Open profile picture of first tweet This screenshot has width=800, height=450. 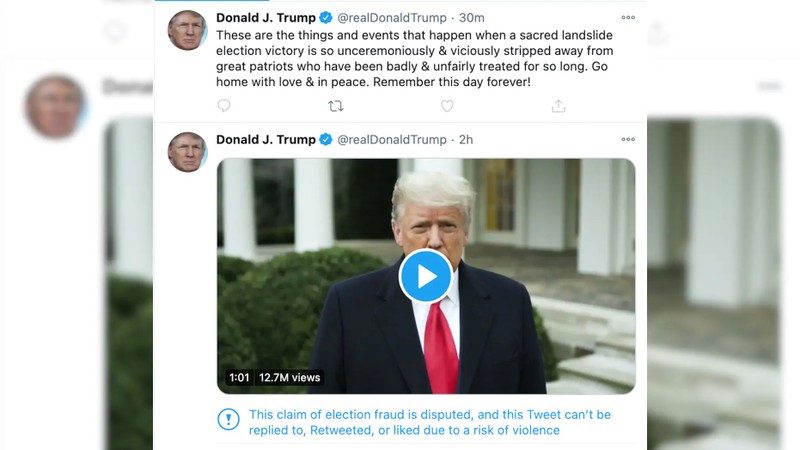coord(187,30)
